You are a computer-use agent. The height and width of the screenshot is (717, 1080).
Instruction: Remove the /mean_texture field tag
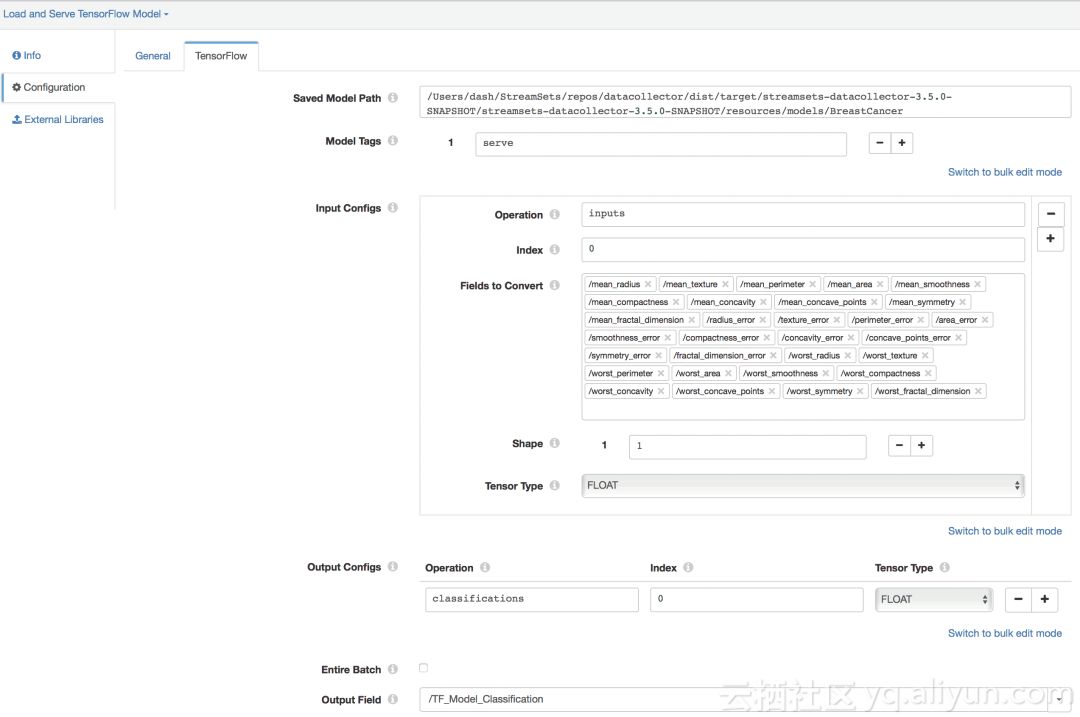coord(725,284)
